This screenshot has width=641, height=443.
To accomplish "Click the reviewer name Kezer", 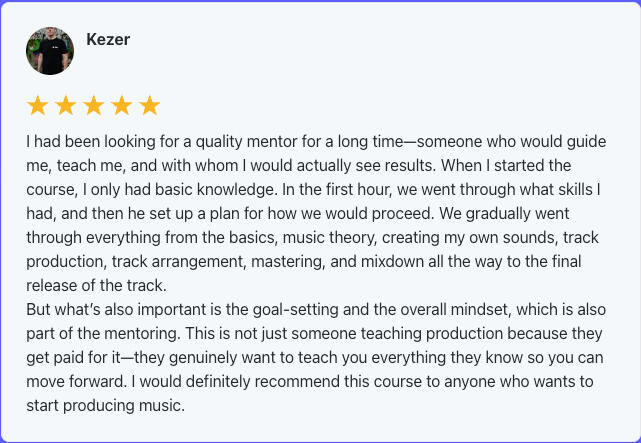I will click(108, 40).
